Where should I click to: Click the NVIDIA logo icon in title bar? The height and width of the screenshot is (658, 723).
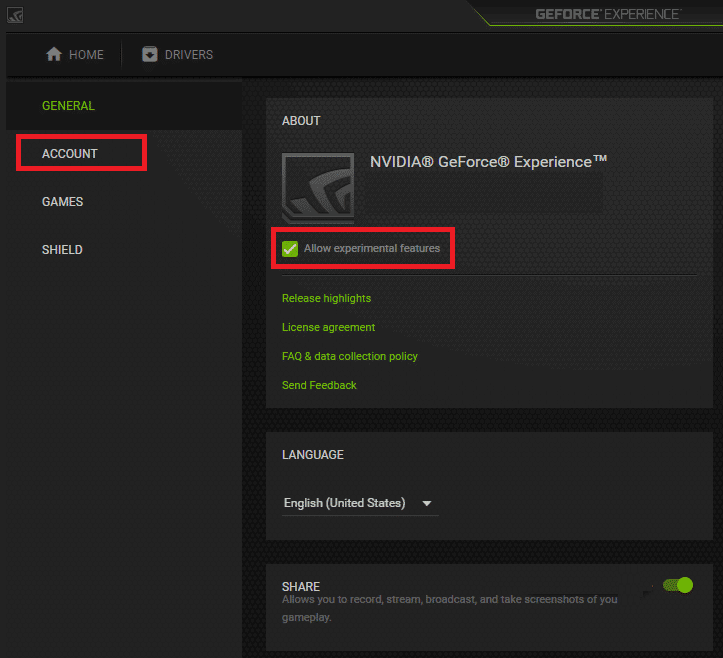[15, 15]
